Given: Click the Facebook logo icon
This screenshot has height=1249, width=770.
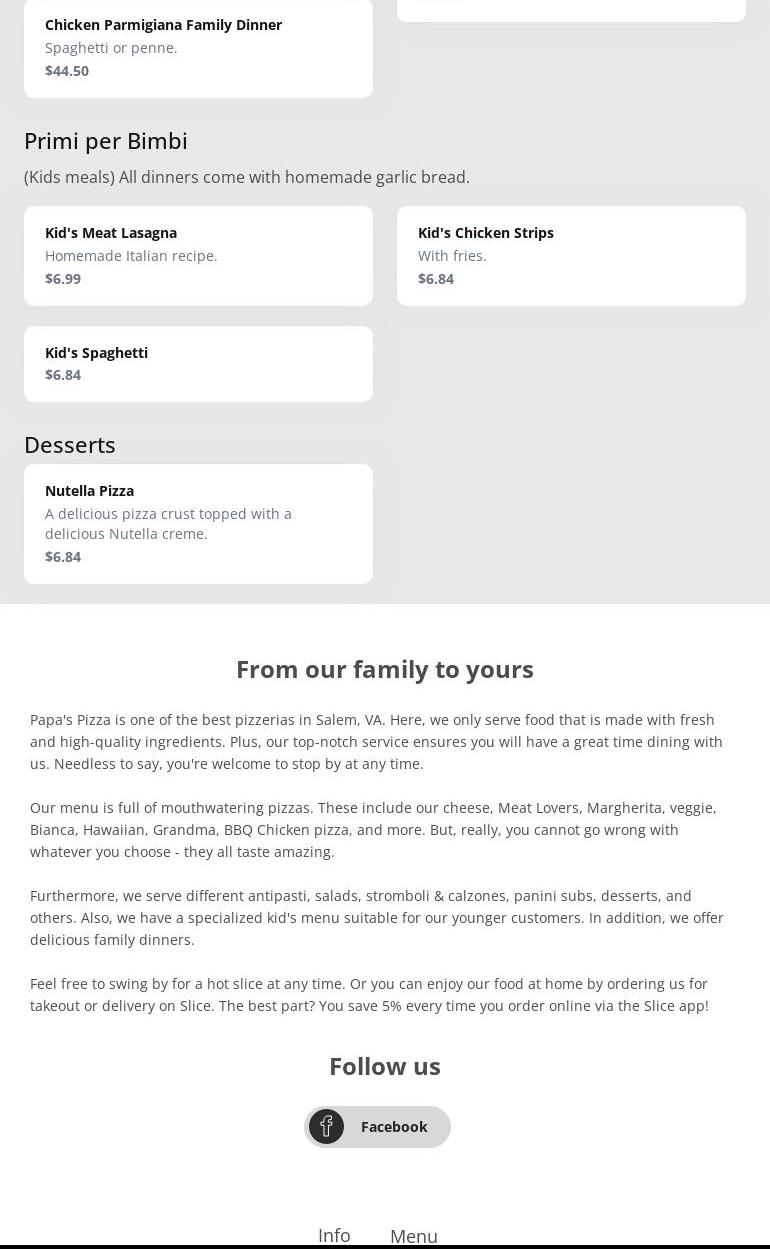Looking at the screenshot, I should pos(326,1127).
